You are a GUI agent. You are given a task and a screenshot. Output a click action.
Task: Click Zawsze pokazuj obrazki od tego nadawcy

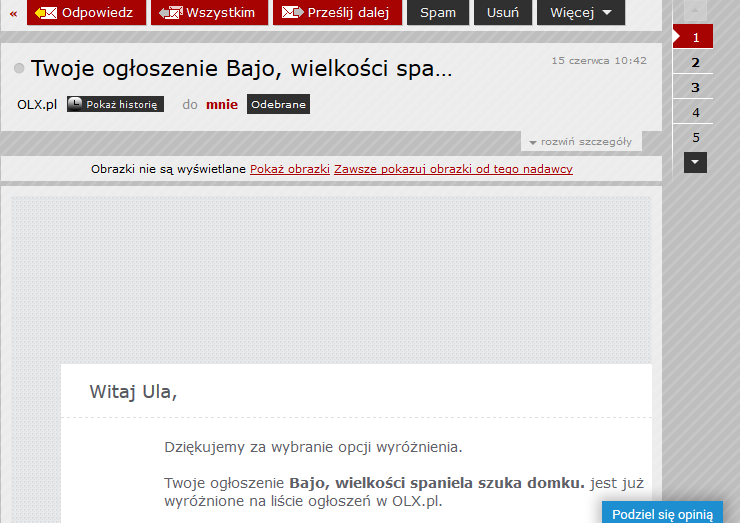coord(454,169)
